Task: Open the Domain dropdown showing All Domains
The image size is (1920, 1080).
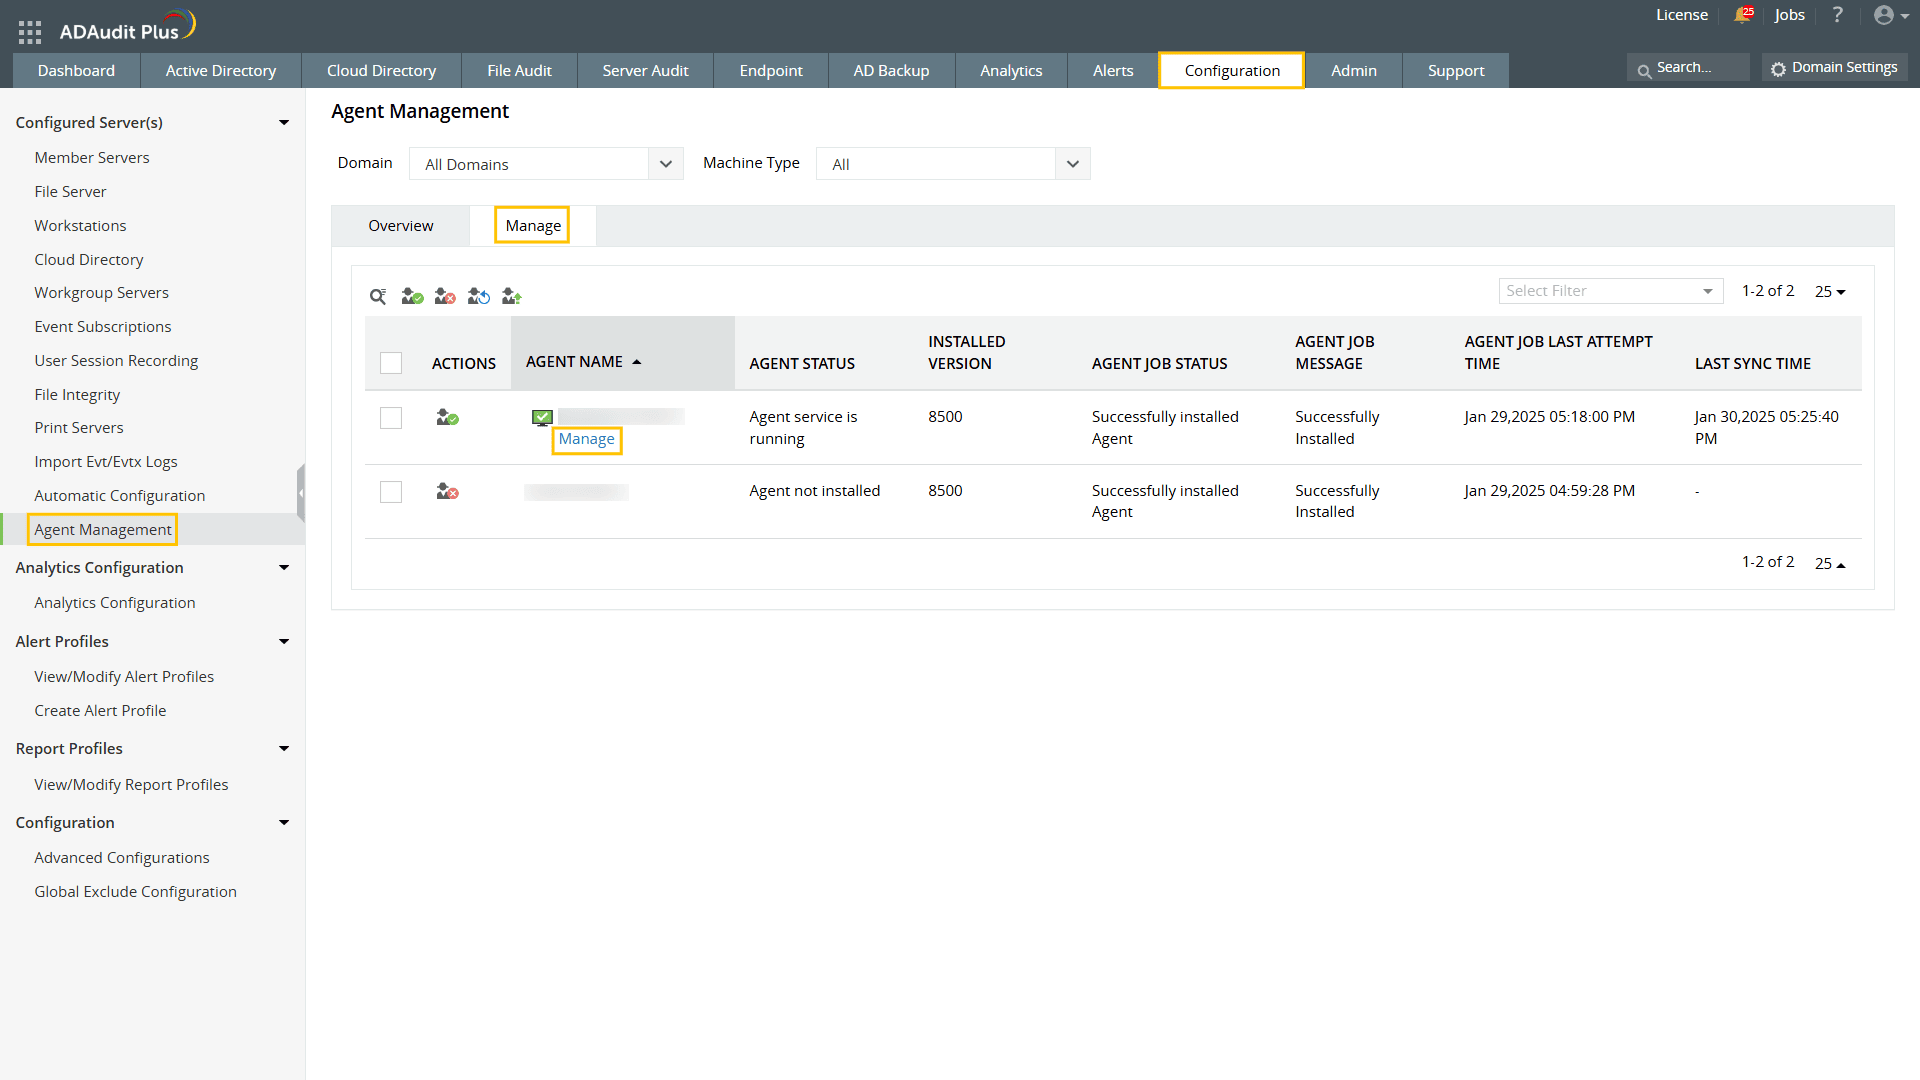Action: click(545, 163)
